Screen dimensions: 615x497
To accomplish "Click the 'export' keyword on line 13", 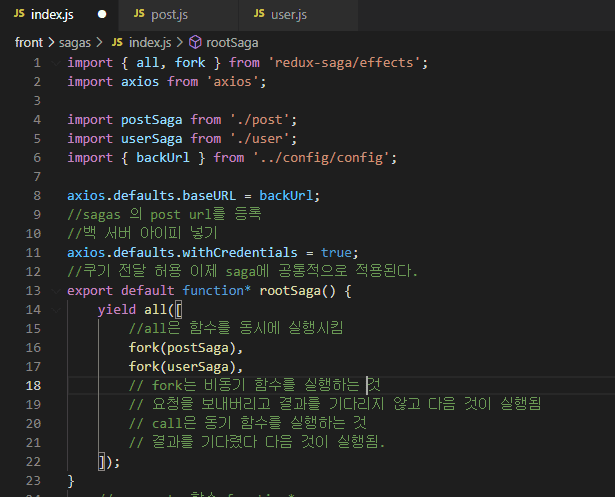I will (x=90, y=291).
